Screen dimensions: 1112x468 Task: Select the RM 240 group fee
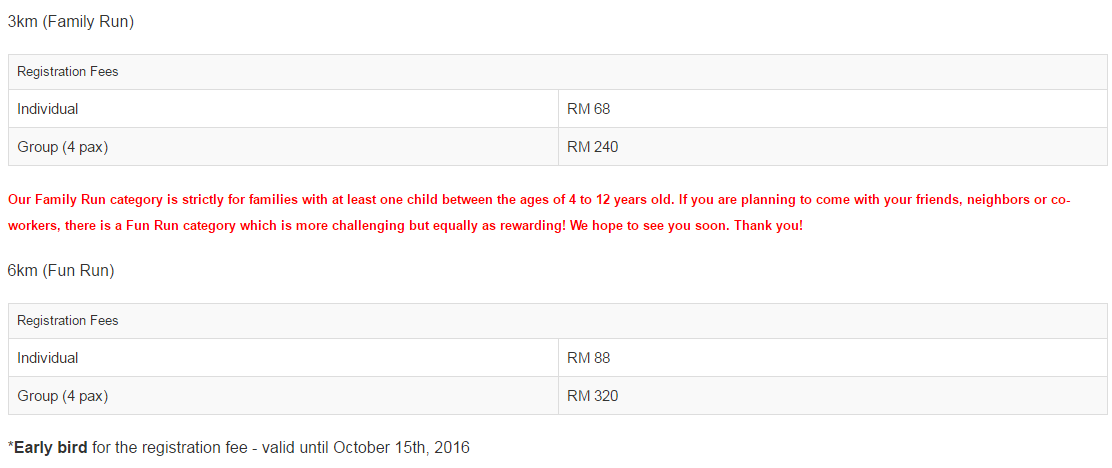[x=593, y=147]
